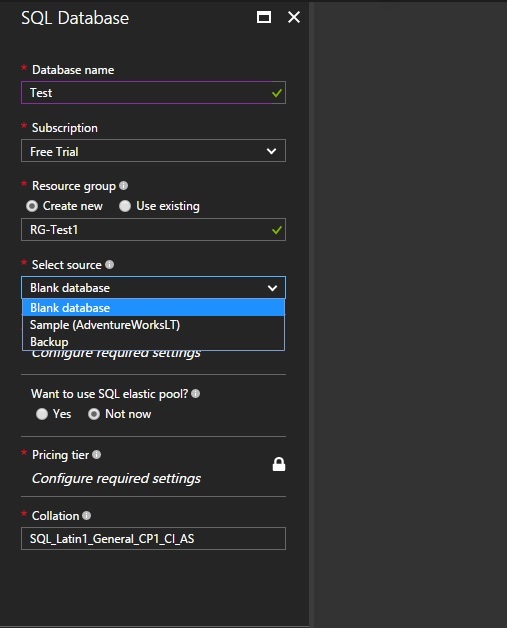Viewport: 507px width, 628px height.
Task: Click the SQL Database blade title
Action: pos(75,18)
